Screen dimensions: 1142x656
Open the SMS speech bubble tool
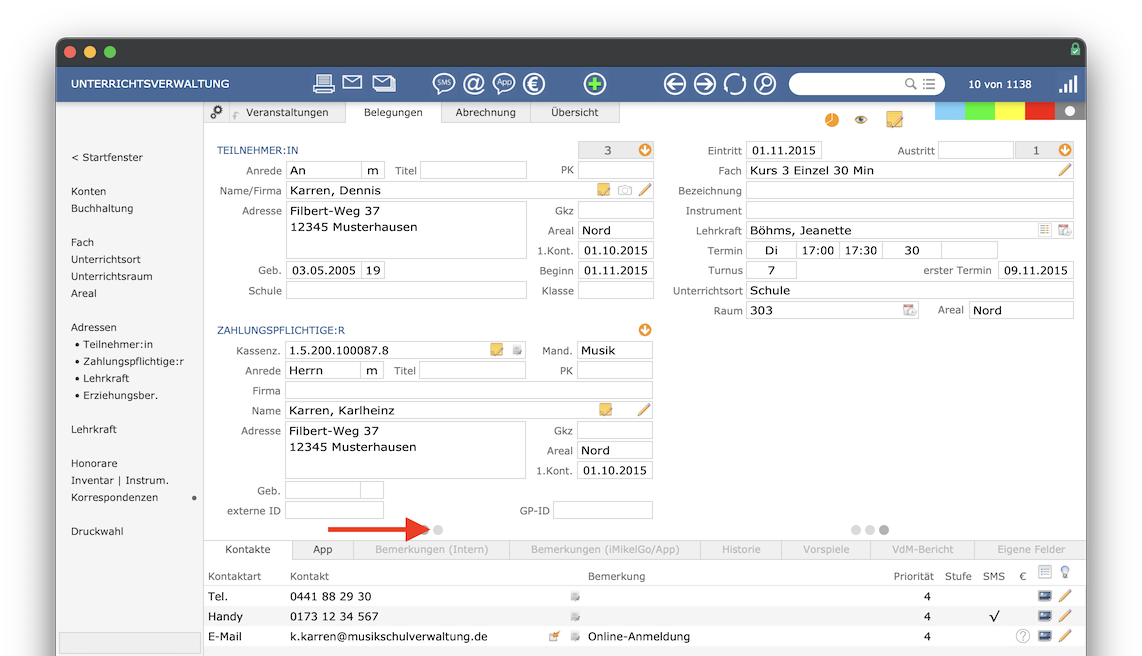[x=444, y=84]
